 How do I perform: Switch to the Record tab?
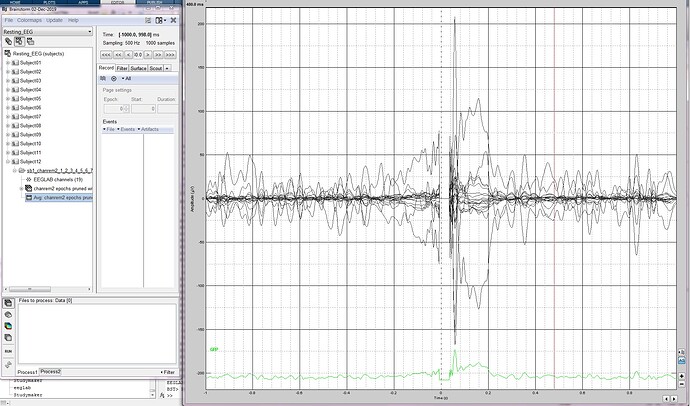point(106,68)
